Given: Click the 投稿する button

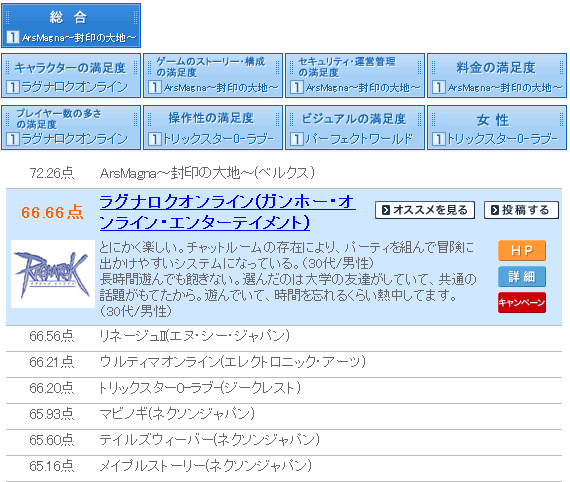Looking at the screenshot, I should tap(521, 210).
